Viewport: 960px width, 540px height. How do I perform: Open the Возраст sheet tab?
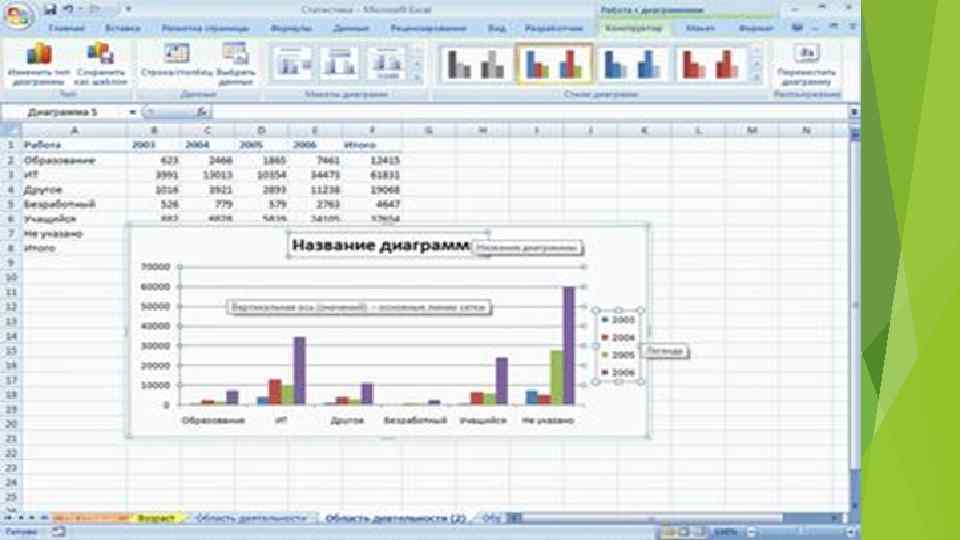point(156,518)
